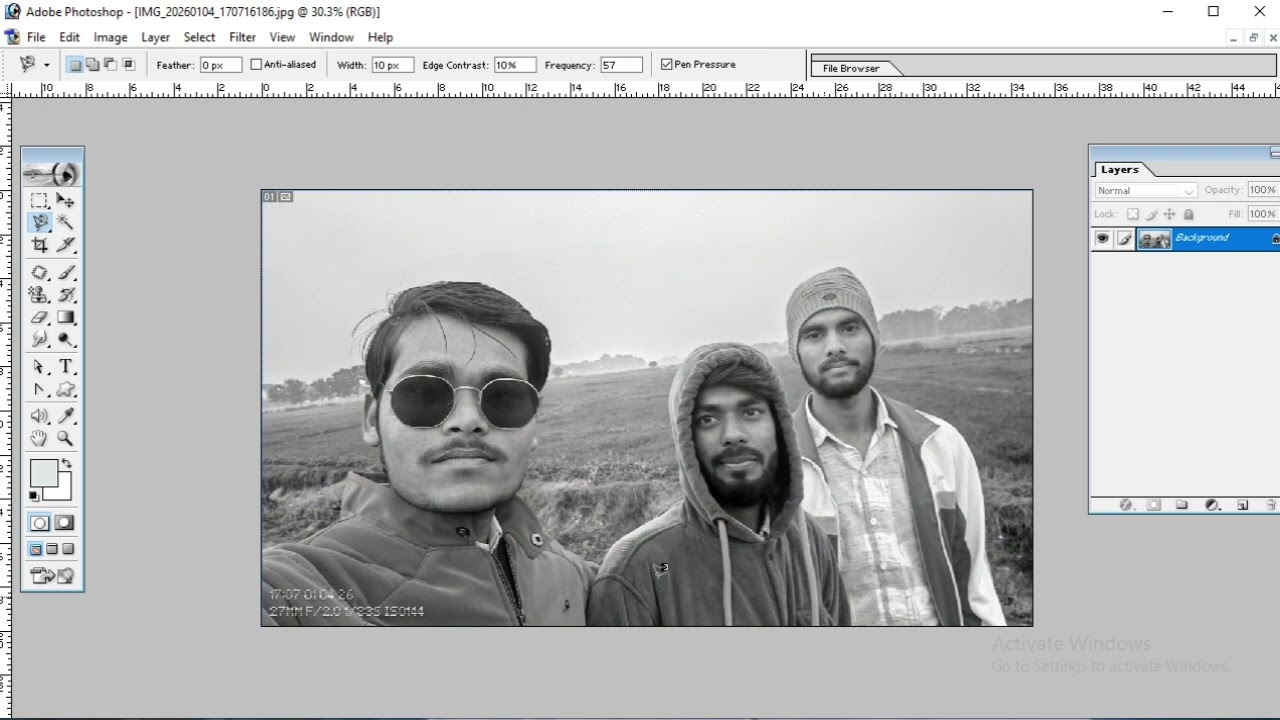Add a layer style in Layers panel

(1125, 505)
